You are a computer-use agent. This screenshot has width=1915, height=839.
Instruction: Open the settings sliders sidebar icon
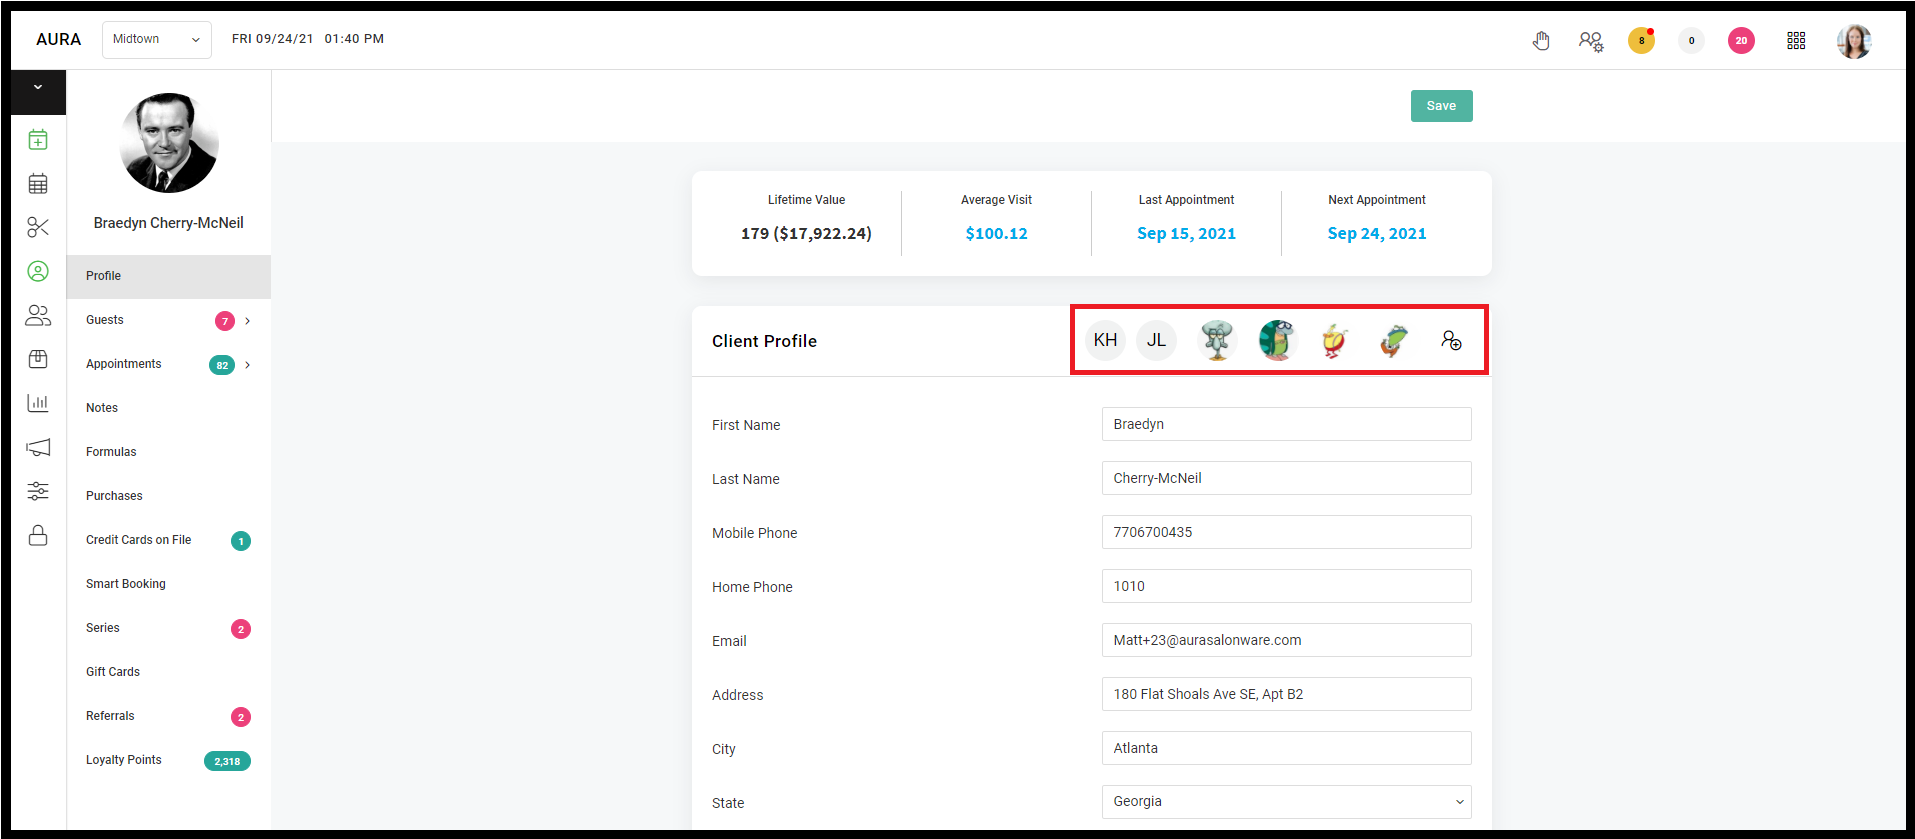coord(38,491)
